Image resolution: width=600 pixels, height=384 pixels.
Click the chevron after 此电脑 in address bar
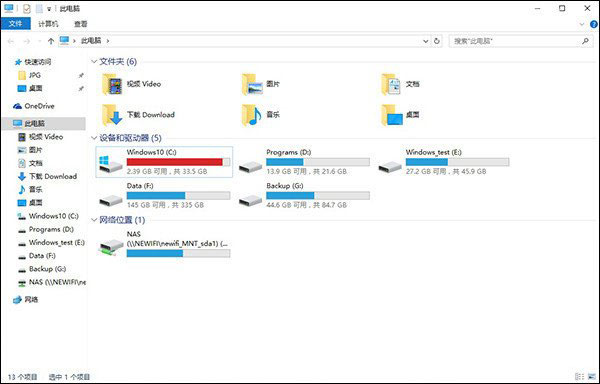pyautogui.click(x=108, y=41)
